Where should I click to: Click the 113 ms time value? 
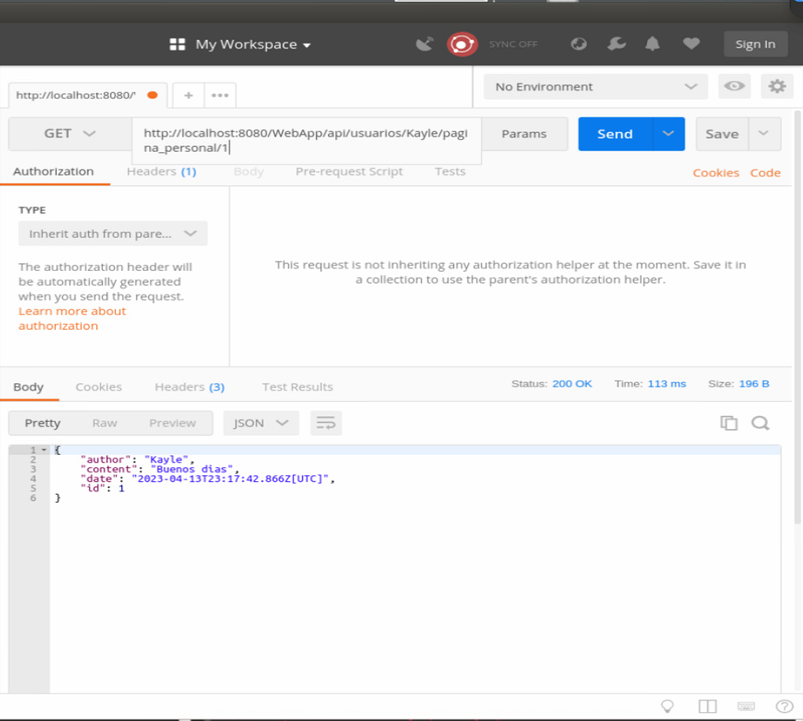pyautogui.click(x=666, y=384)
